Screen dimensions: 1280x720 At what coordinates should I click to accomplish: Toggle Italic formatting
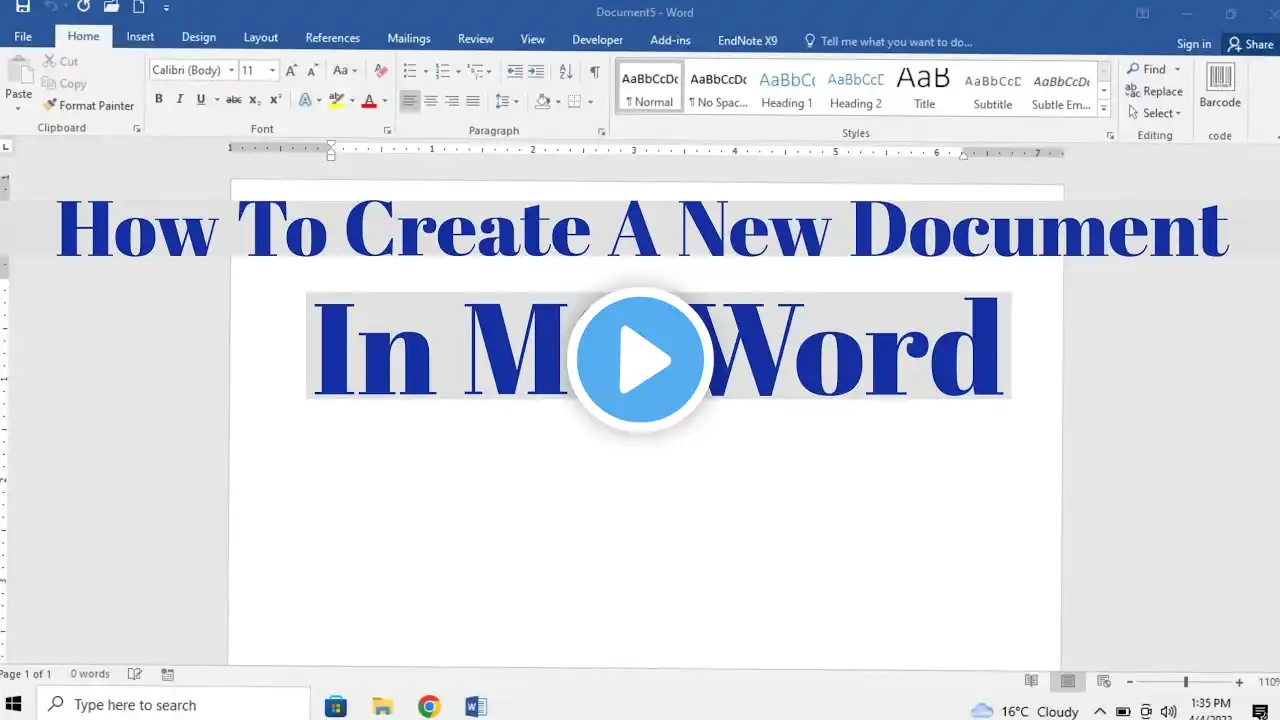click(180, 99)
